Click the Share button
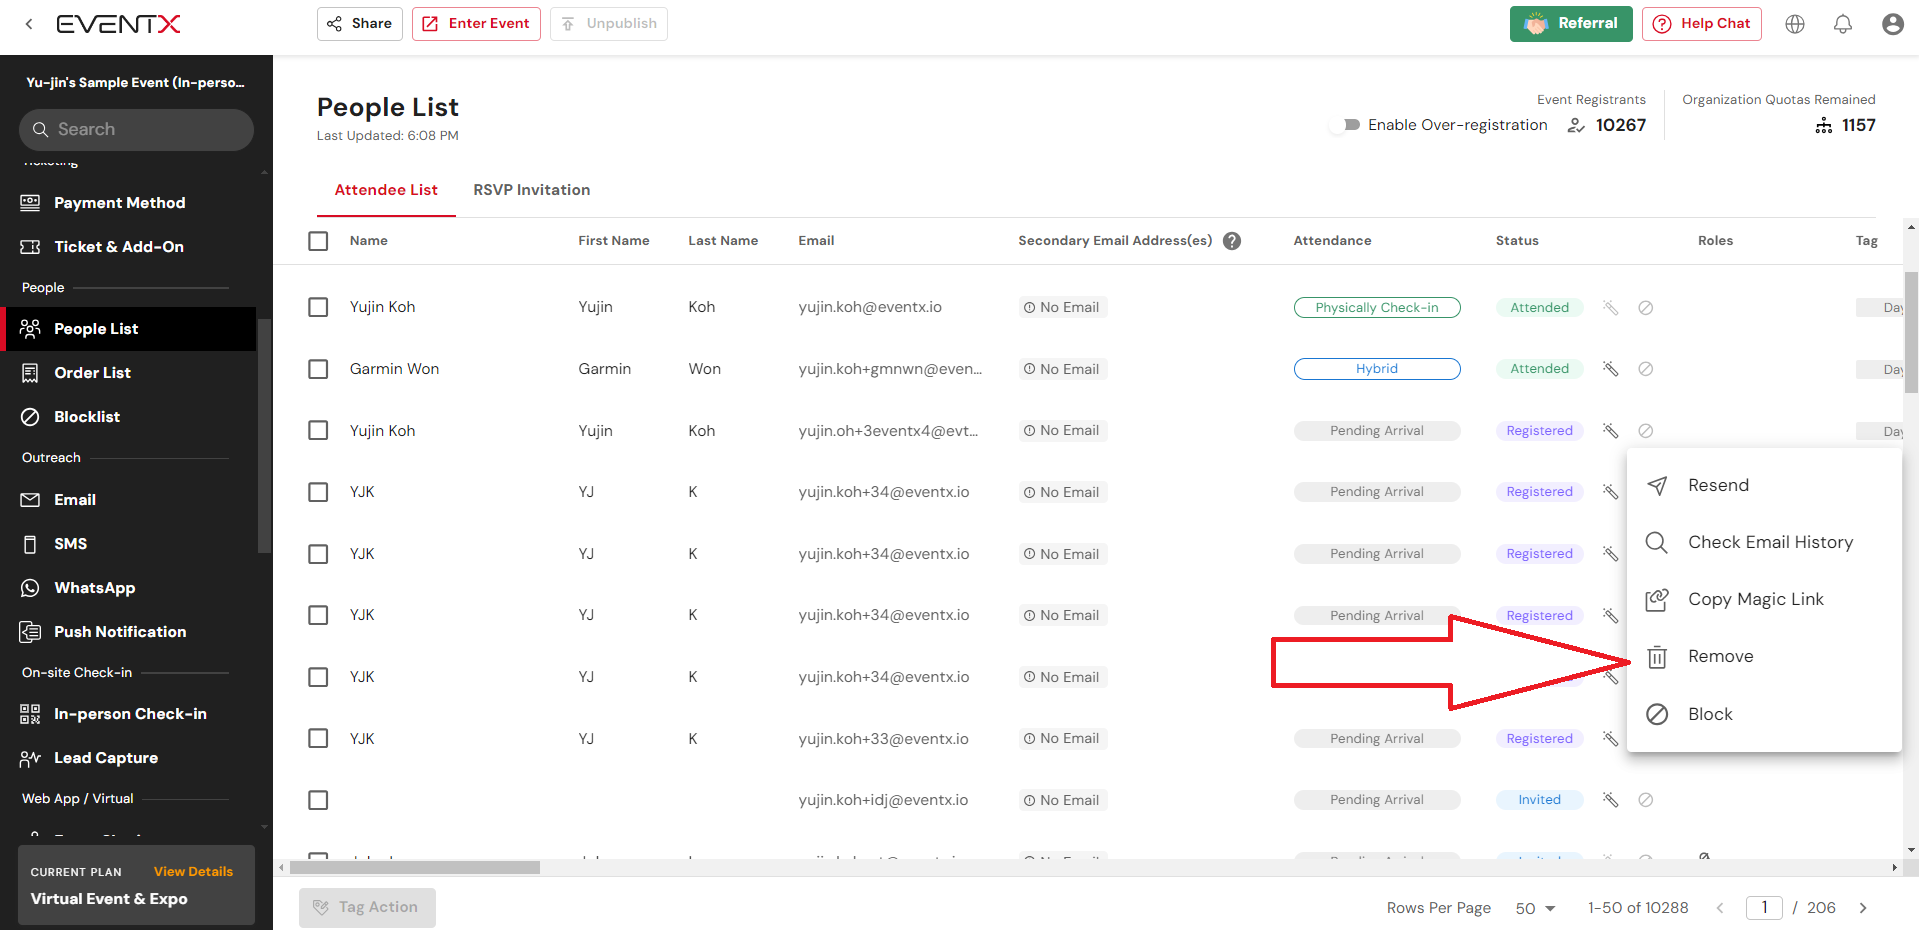The image size is (1919, 930). pyautogui.click(x=360, y=24)
